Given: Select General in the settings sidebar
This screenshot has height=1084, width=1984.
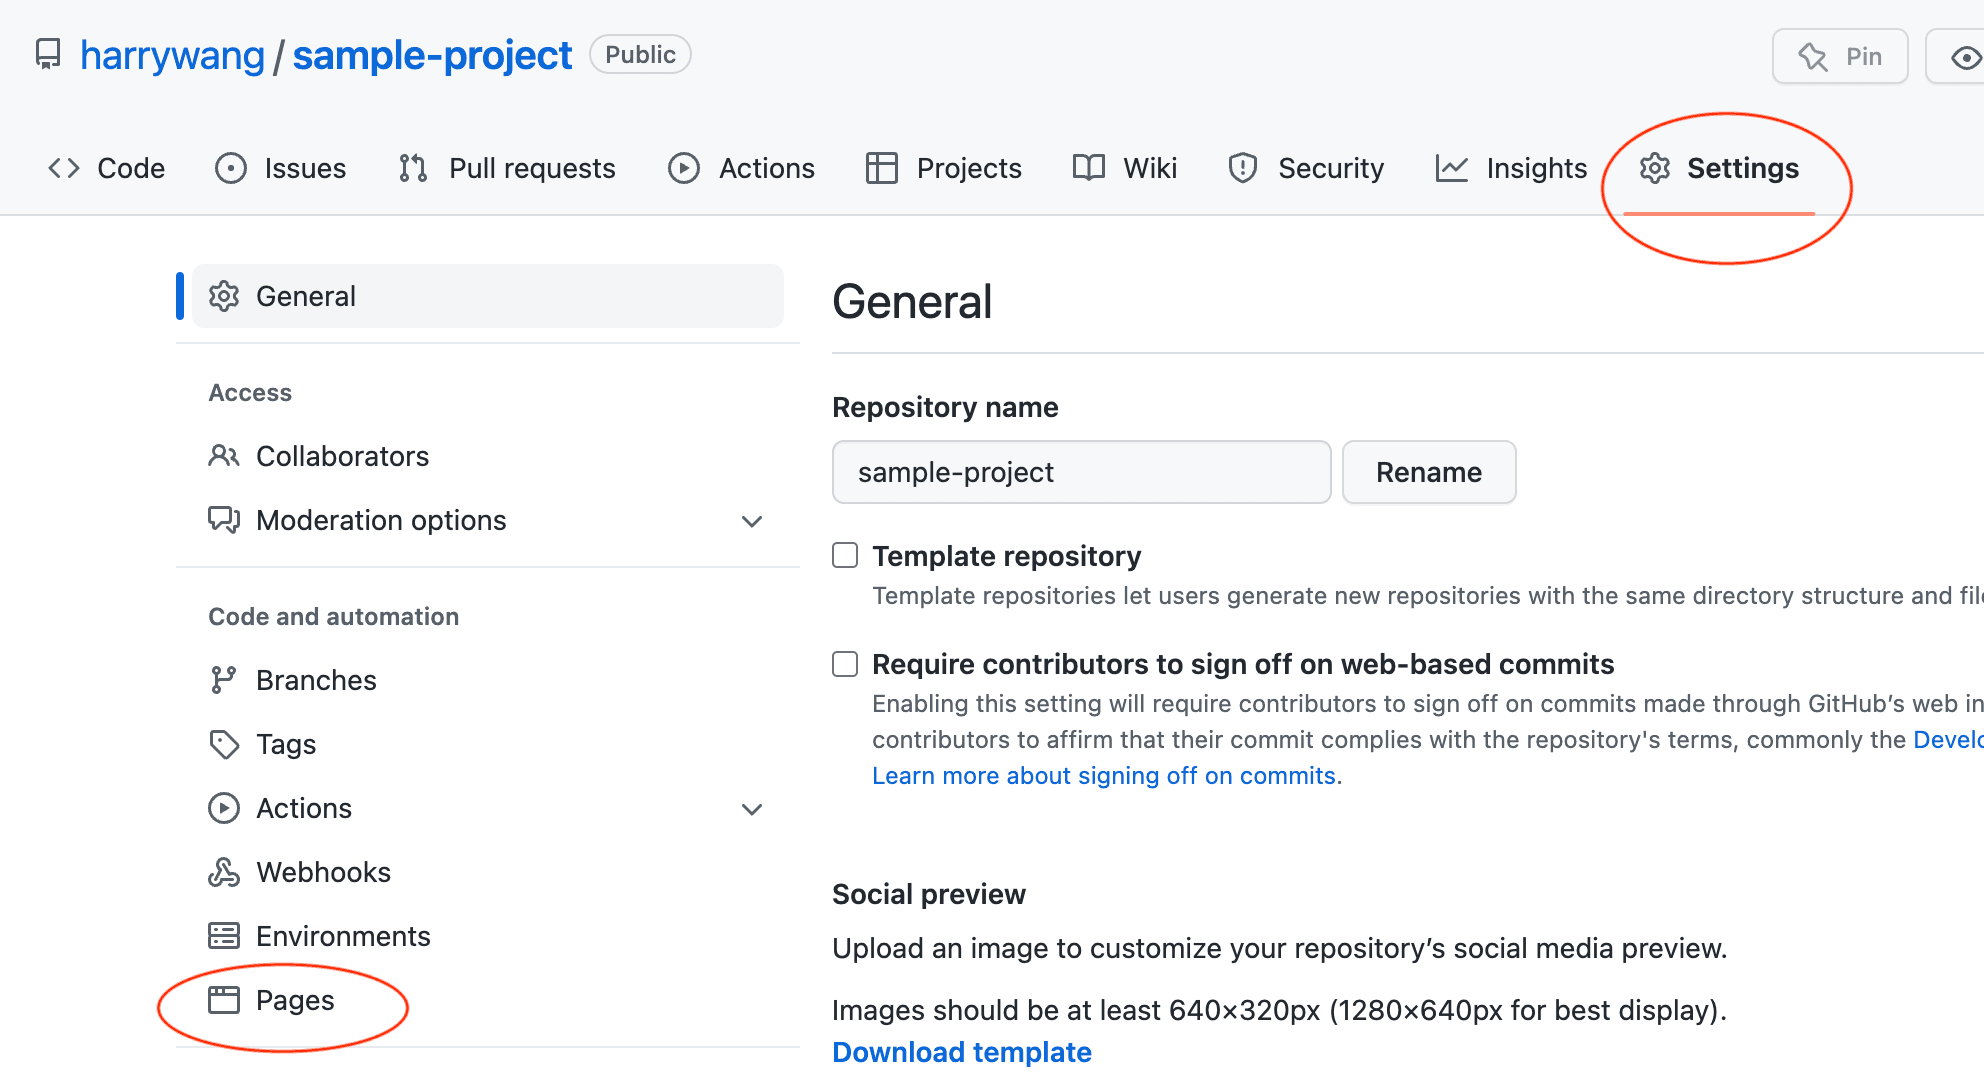Looking at the screenshot, I should pyautogui.click(x=488, y=296).
